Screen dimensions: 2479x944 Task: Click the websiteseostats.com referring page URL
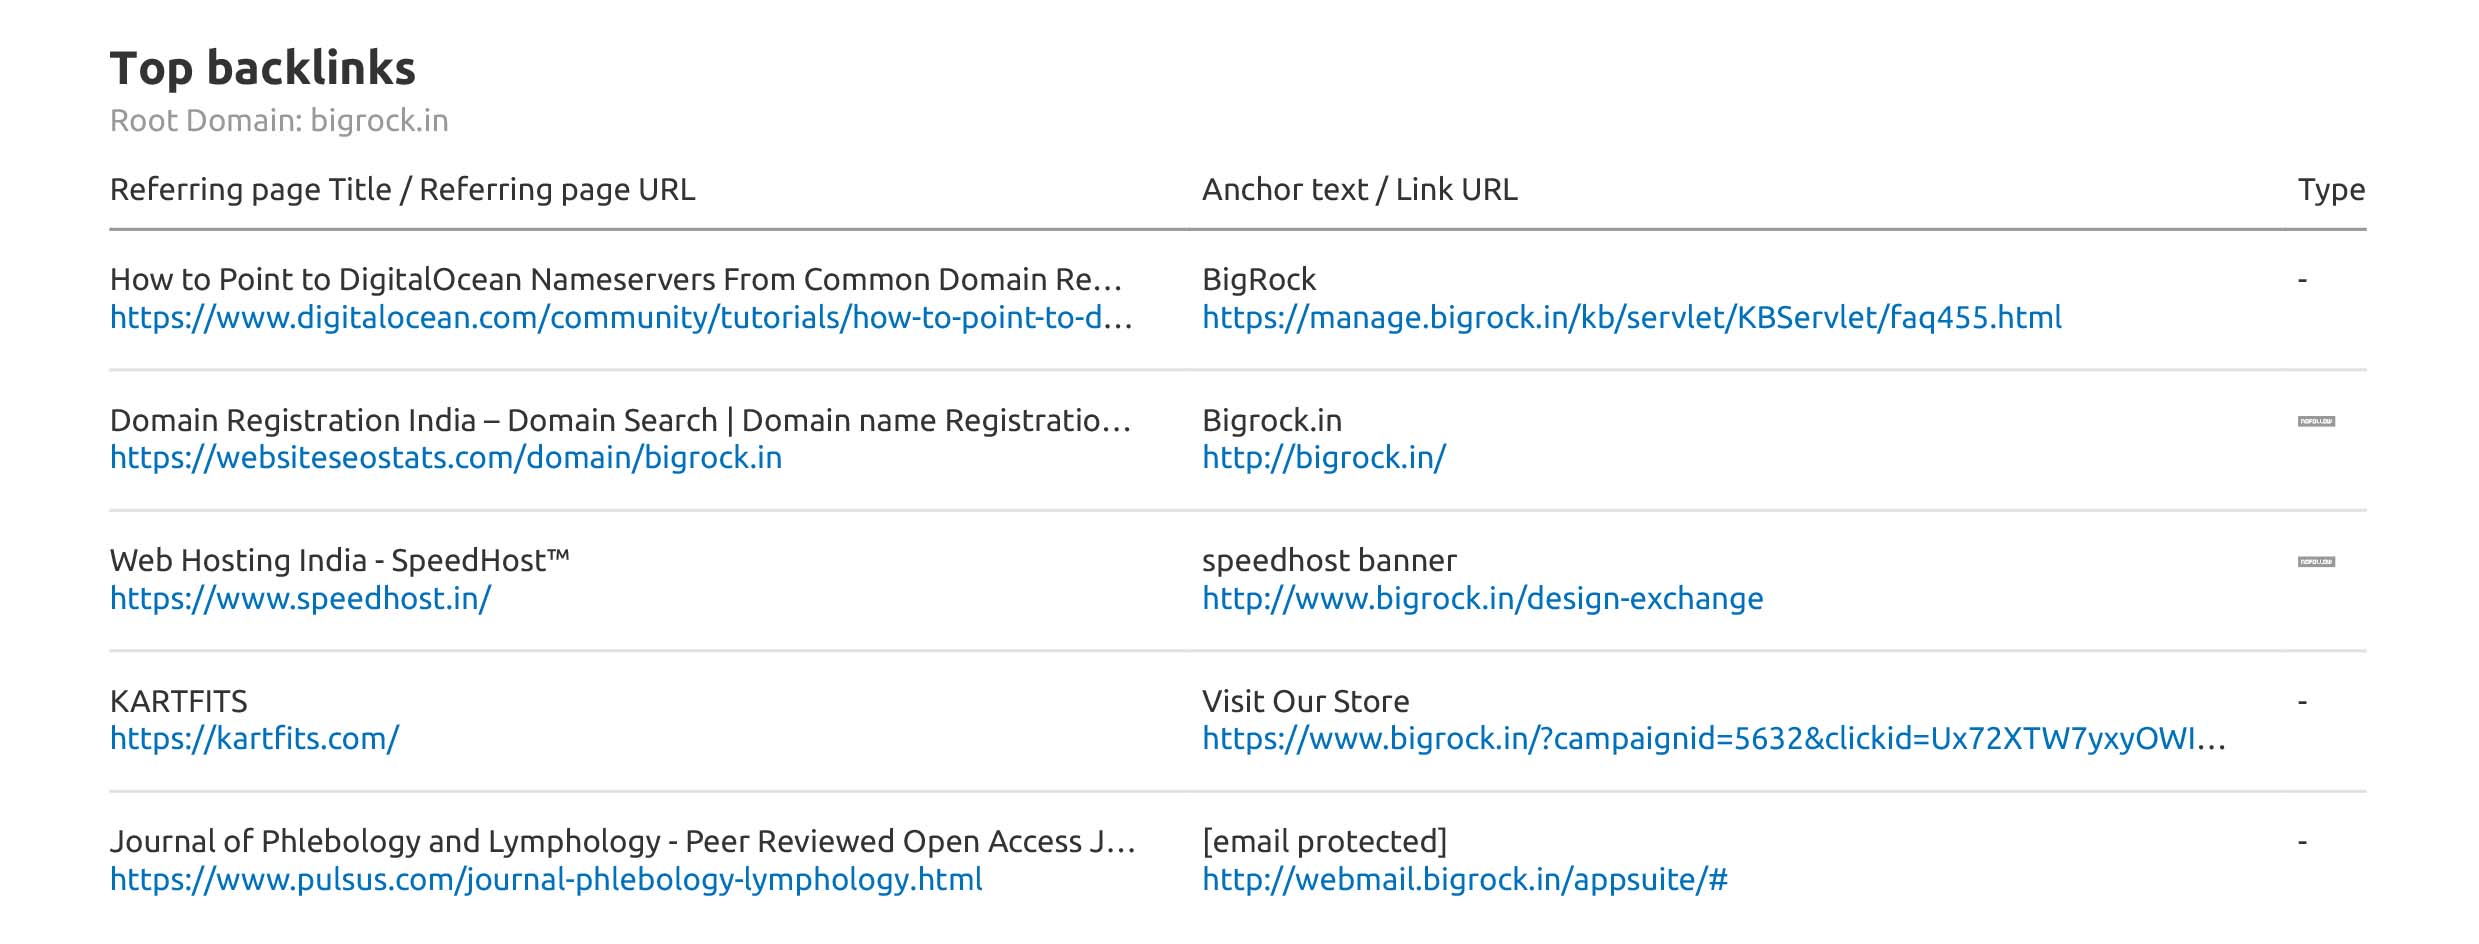coord(446,458)
